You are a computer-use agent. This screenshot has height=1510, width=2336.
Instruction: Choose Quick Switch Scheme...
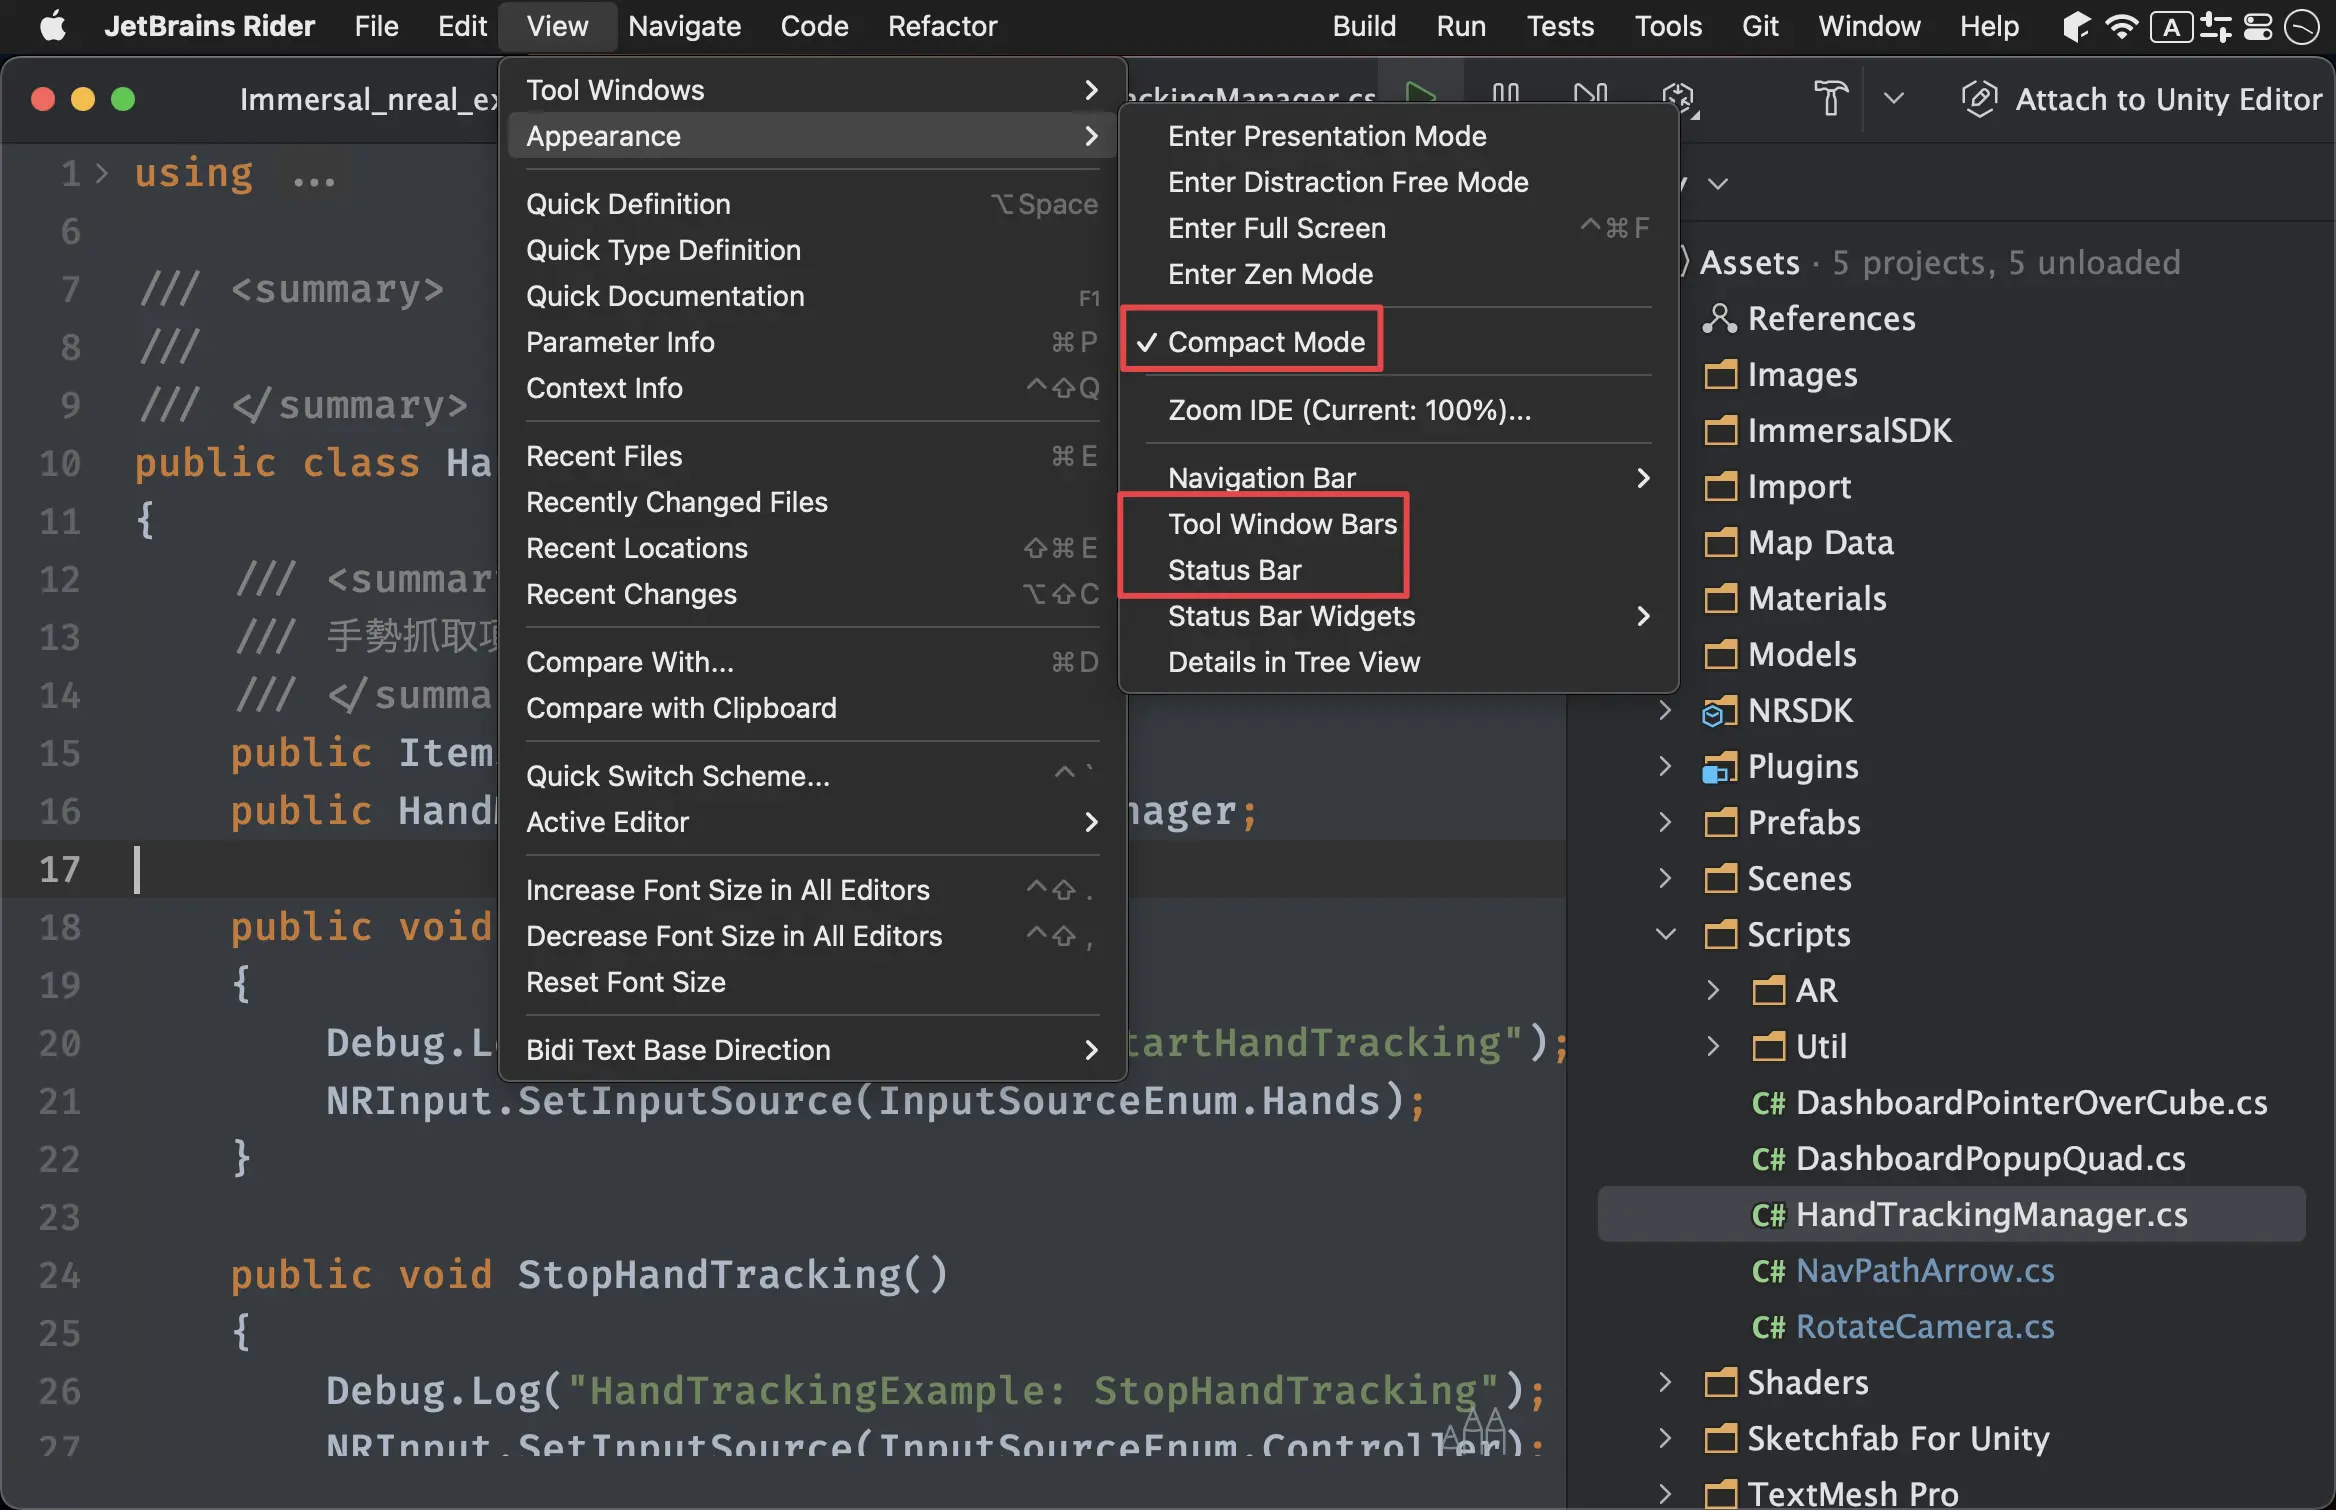pyautogui.click(x=812, y=776)
